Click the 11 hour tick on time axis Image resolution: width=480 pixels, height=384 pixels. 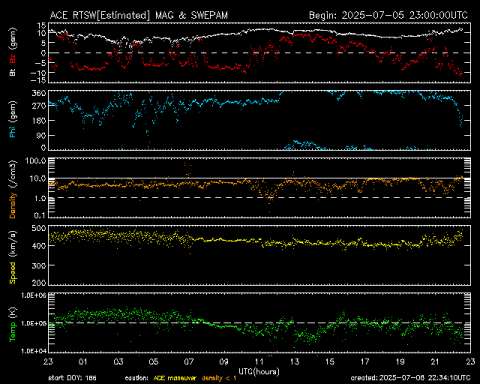[x=259, y=362]
